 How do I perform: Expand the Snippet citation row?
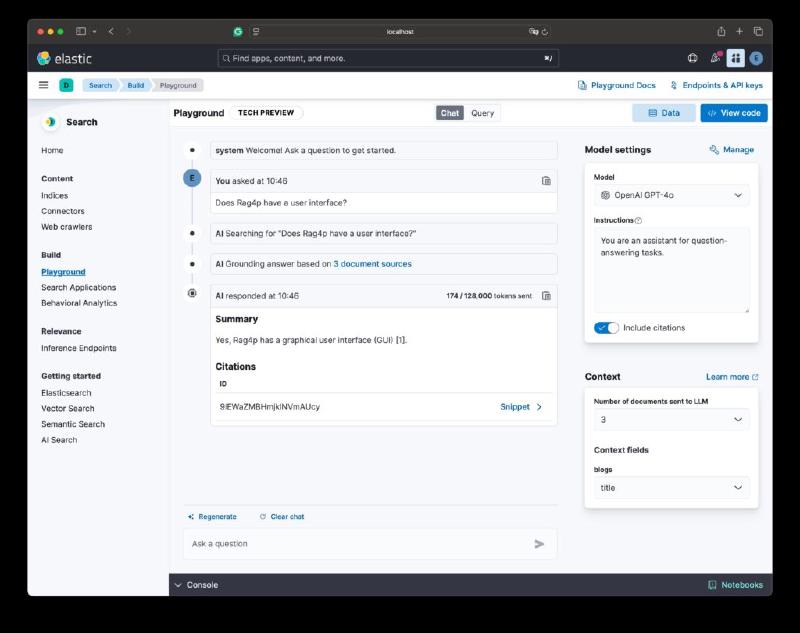click(x=521, y=407)
